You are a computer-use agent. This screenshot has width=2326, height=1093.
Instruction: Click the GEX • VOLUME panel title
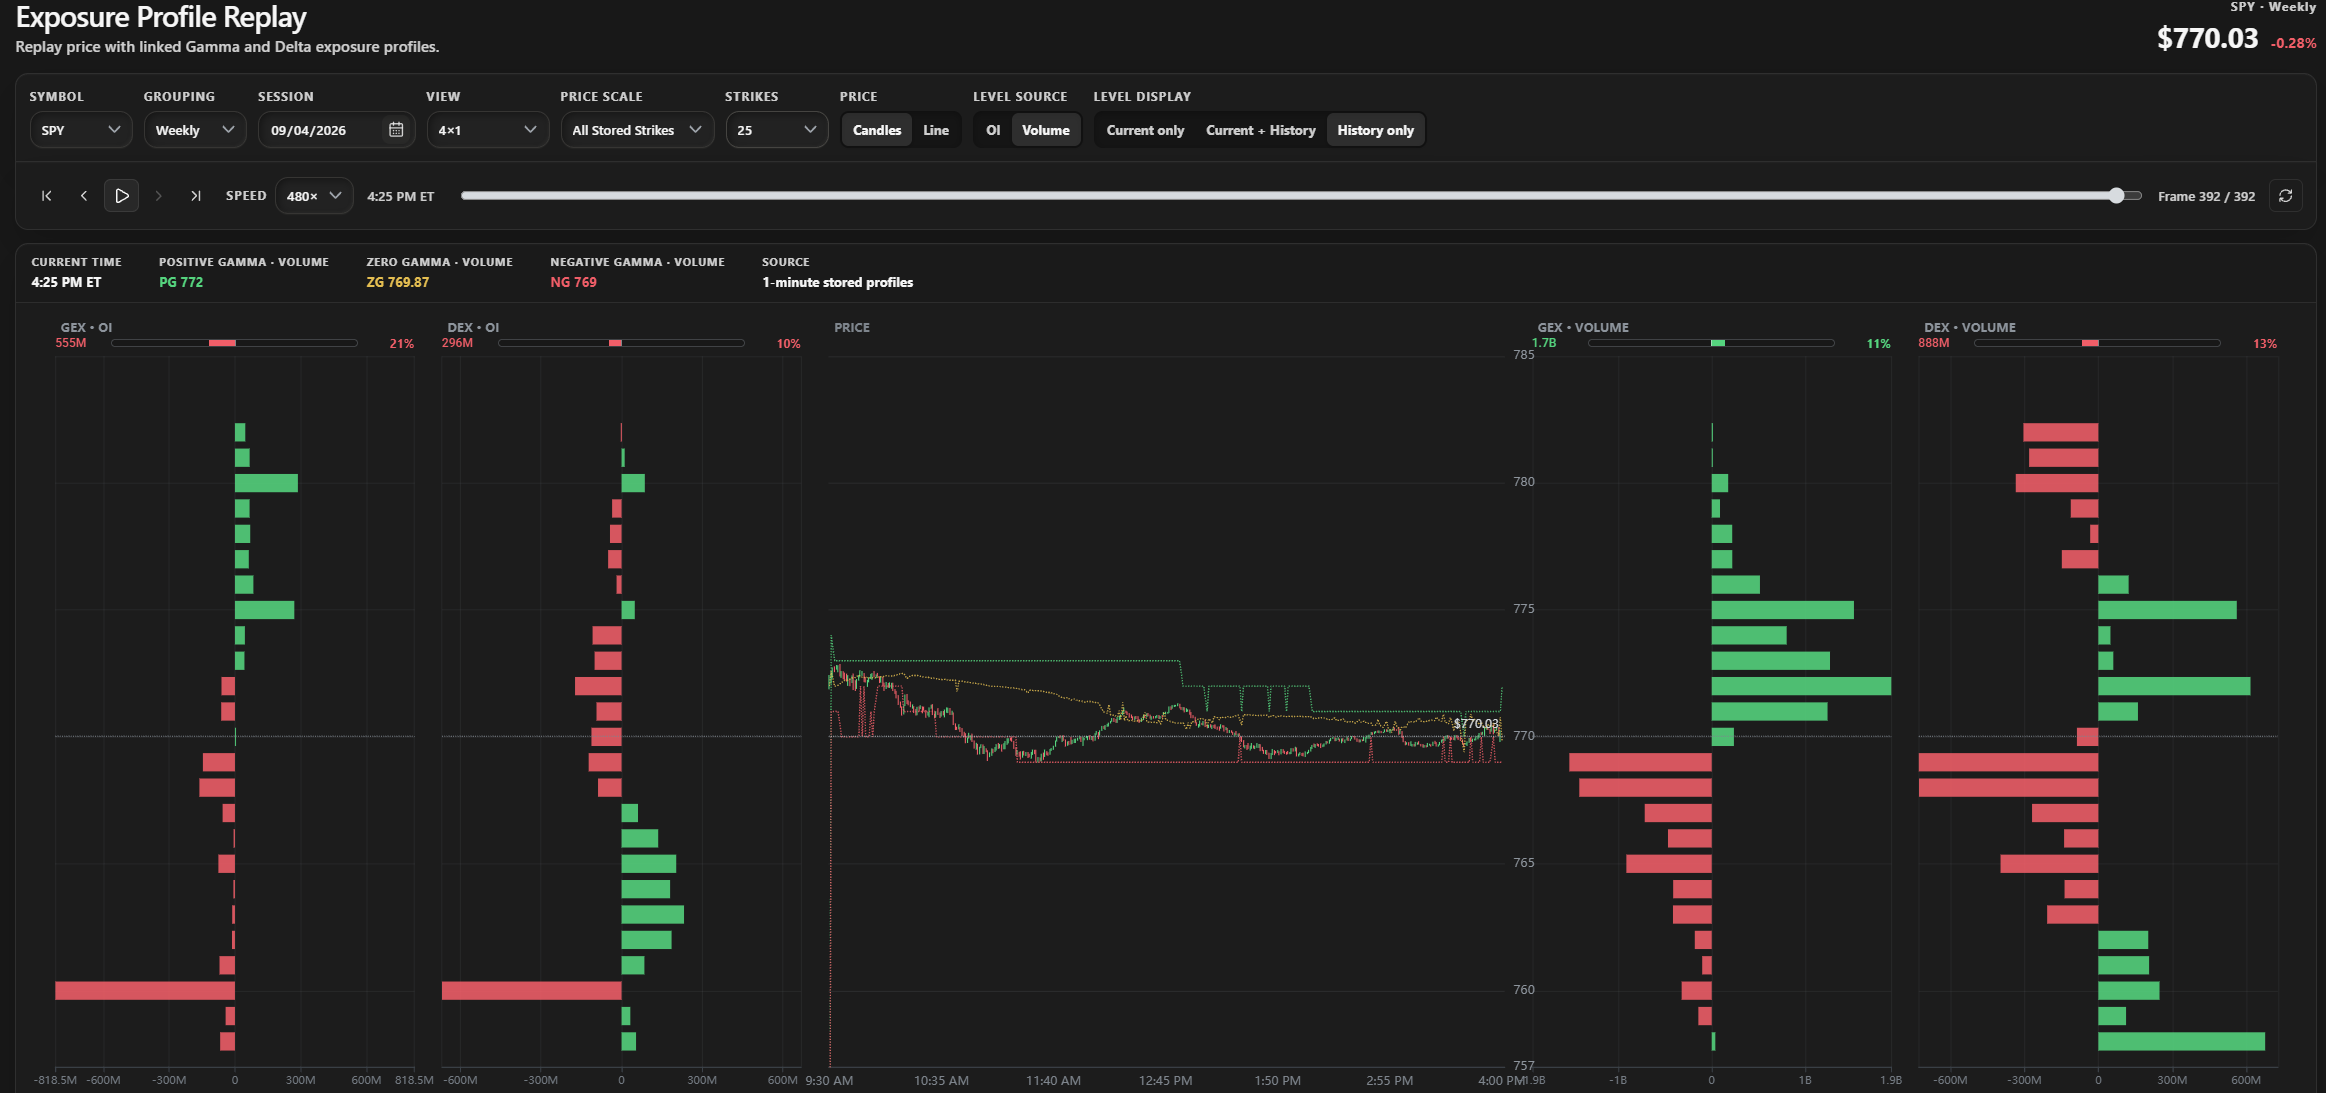pos(1583,327)
